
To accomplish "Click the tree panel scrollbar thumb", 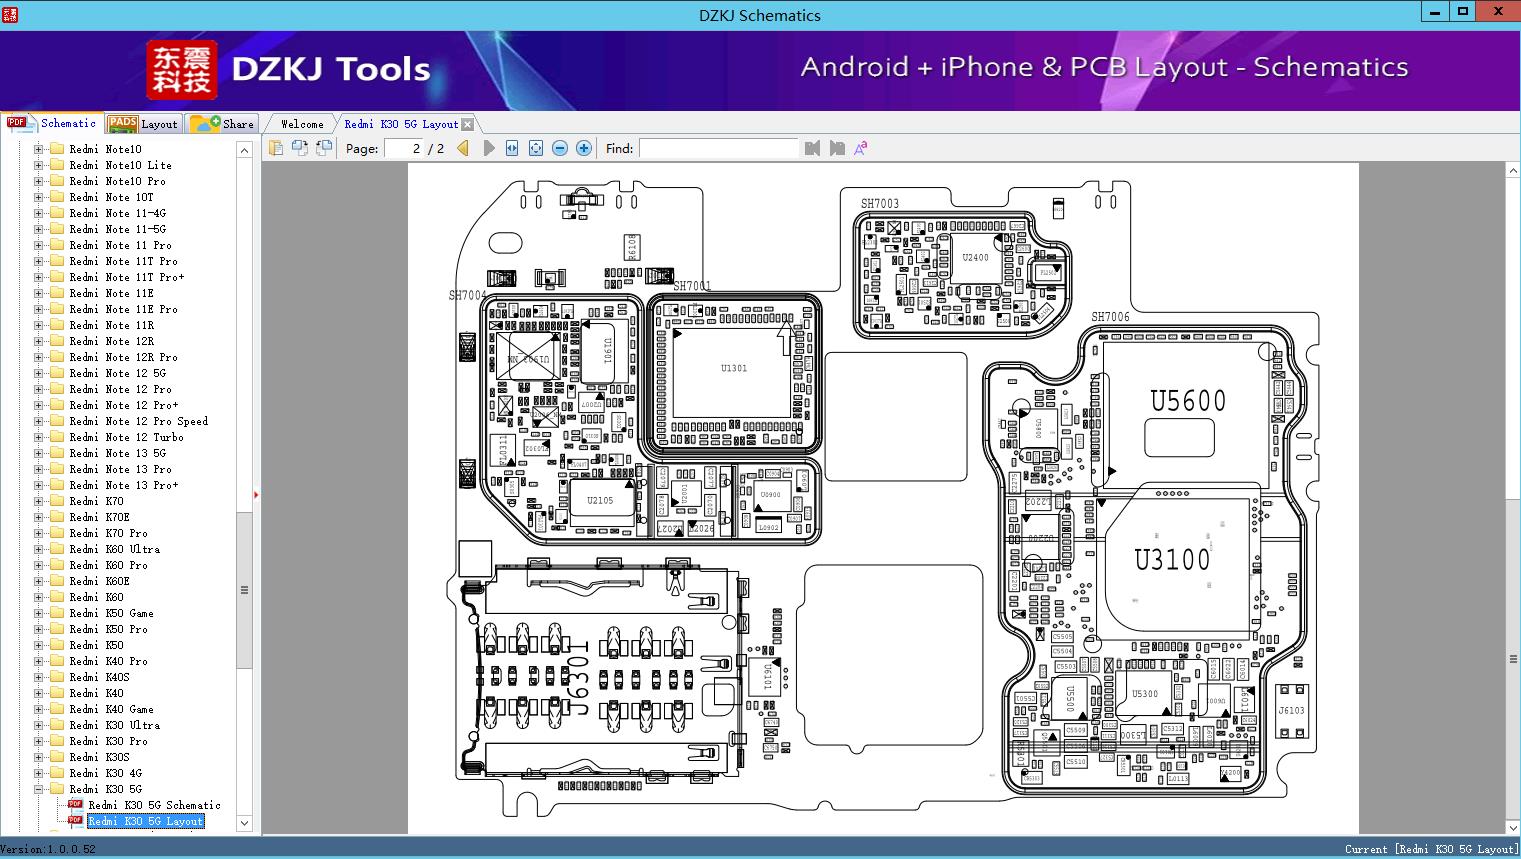I will (244, 590).
